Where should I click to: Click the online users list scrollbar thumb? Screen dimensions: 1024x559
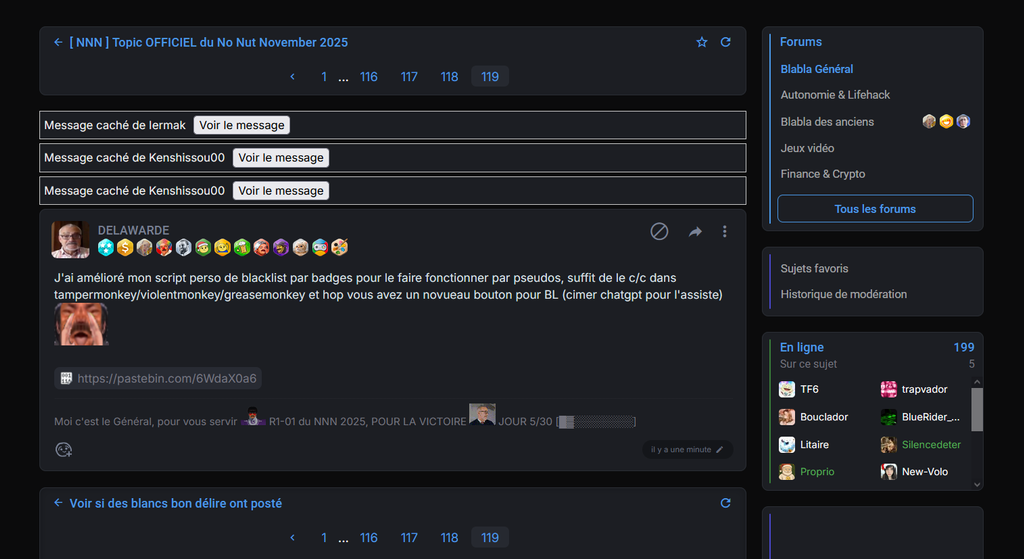point(977,409)
